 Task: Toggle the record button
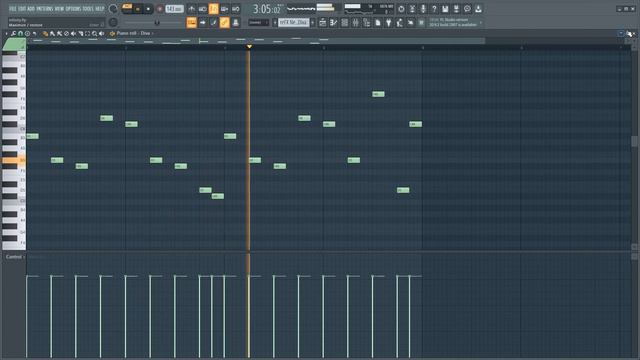pyautogui.click(x=160, y=9)
